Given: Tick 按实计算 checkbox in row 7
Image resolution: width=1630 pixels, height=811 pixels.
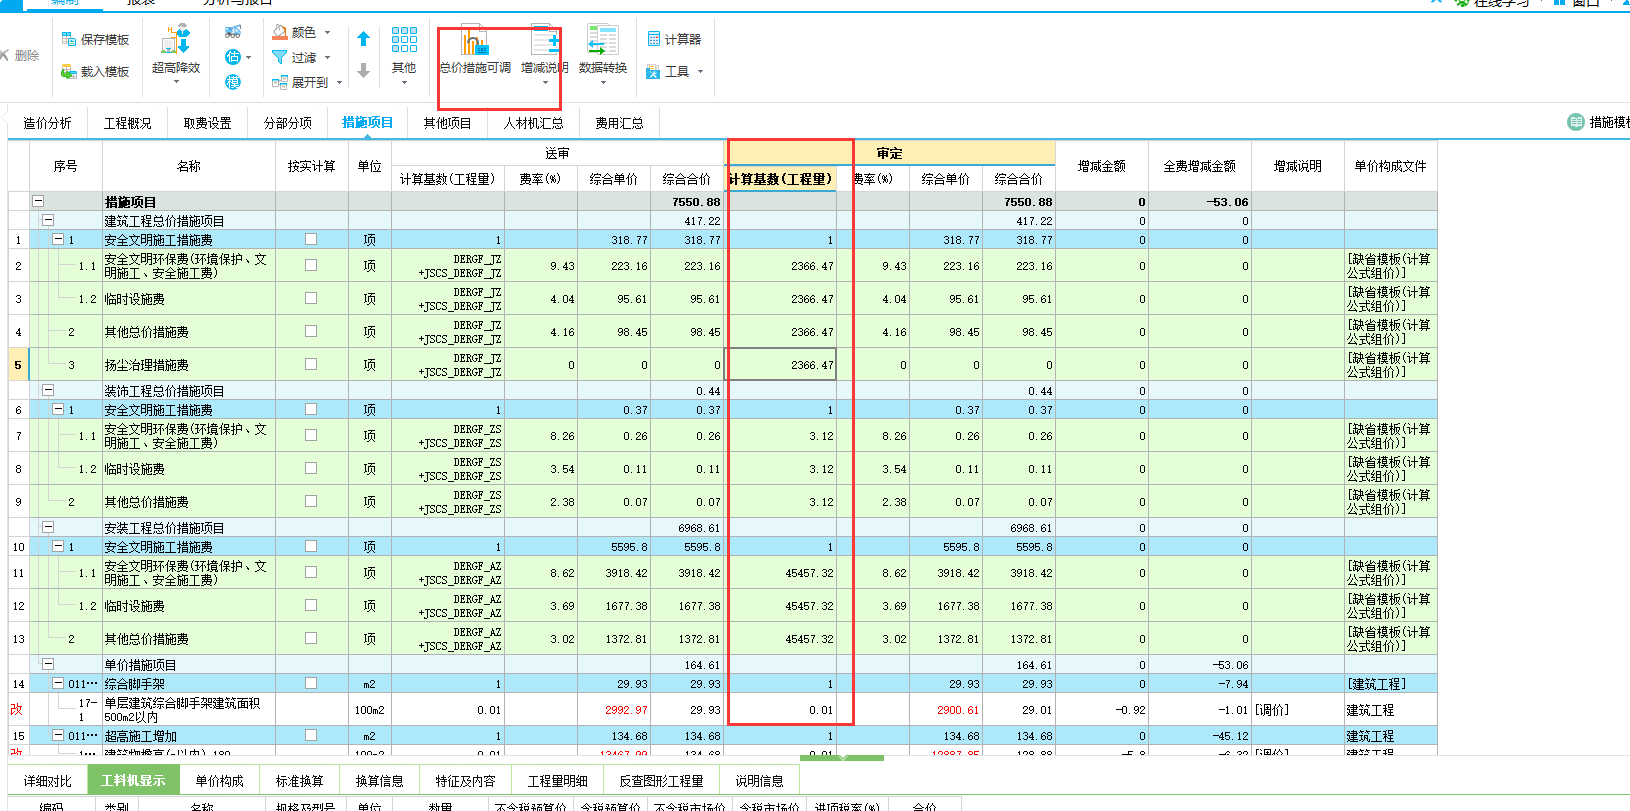Looking at the screenshot, I should (x=311, y=435).
